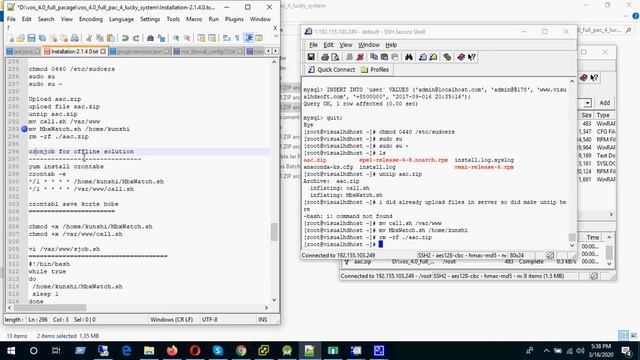Click UTF-8 encoding in Notepad++ status bar
Image resolution: width=640 pixels, height=360 pixels.
[210, 320]
